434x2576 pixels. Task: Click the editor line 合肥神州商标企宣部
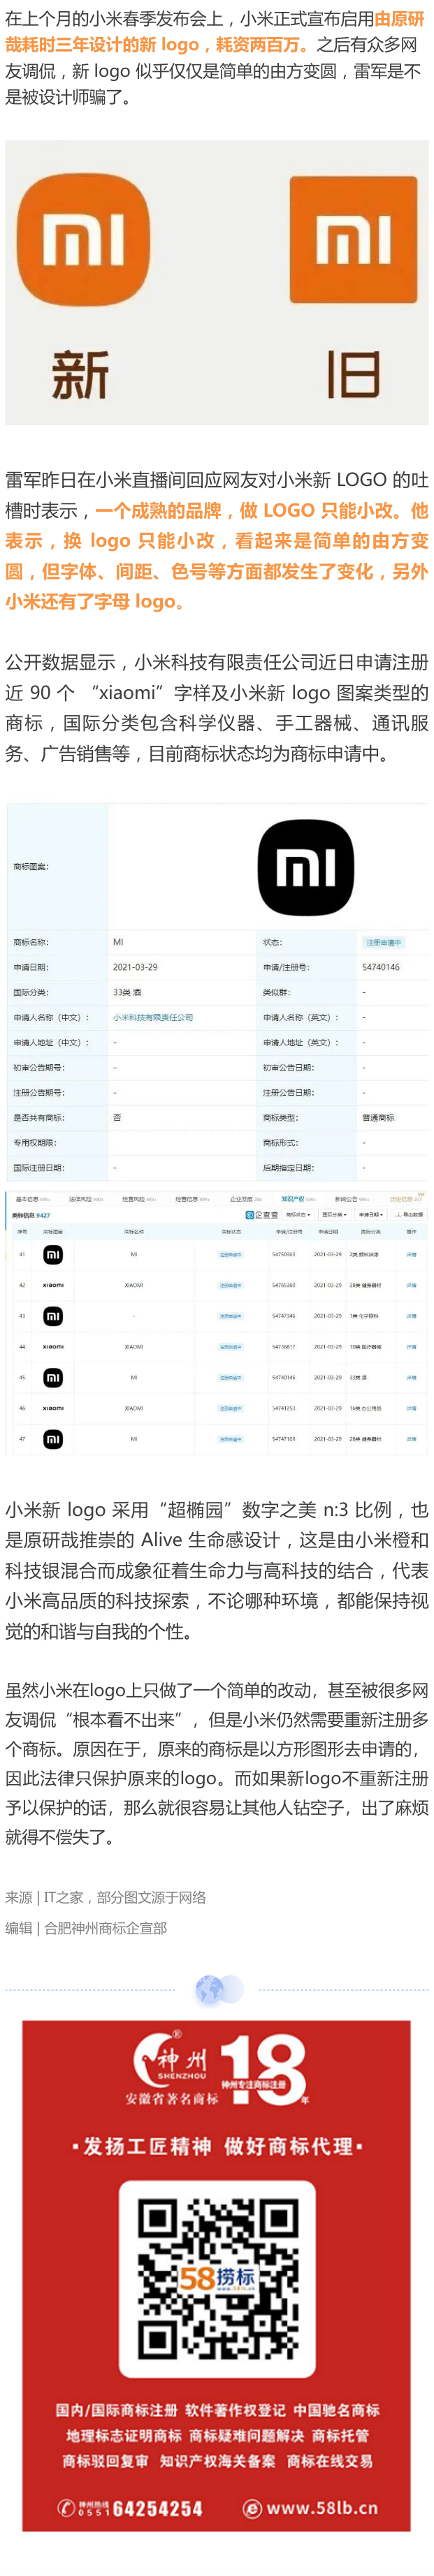click(x=106, y=1927)
